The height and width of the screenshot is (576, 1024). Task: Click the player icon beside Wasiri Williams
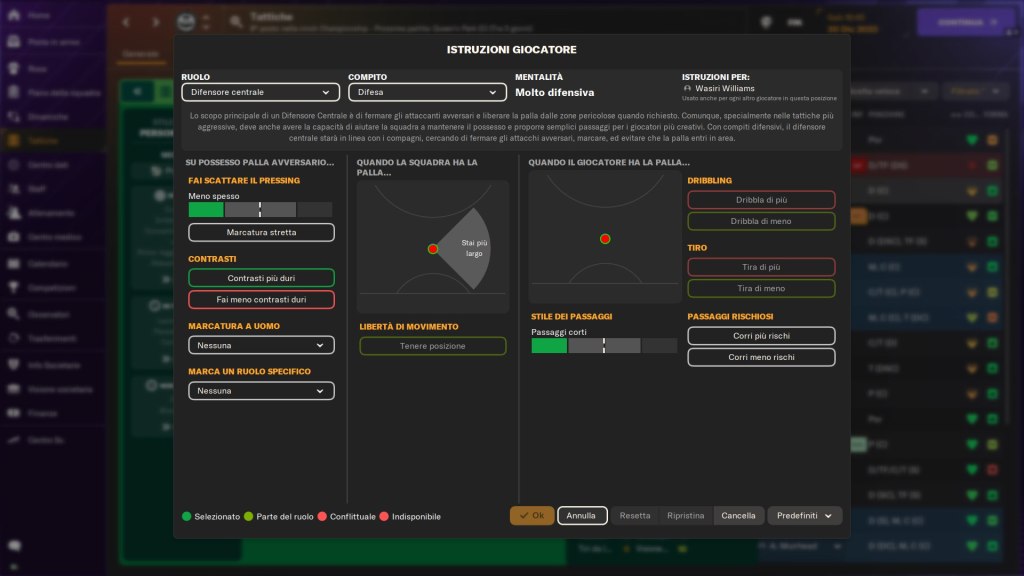(688, 88)
